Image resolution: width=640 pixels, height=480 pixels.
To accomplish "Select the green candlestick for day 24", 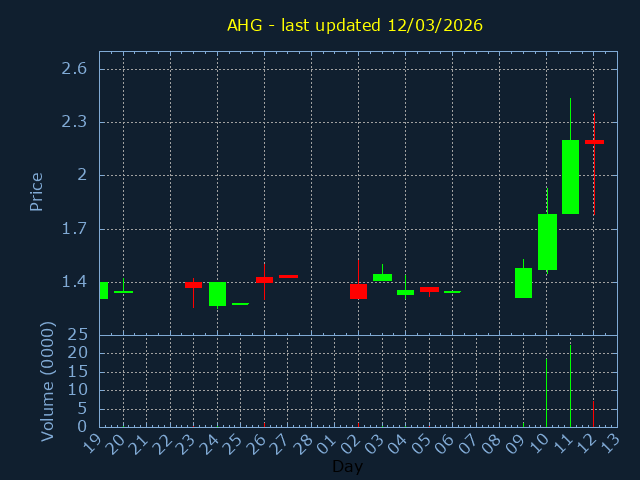I will coord(217,293).
